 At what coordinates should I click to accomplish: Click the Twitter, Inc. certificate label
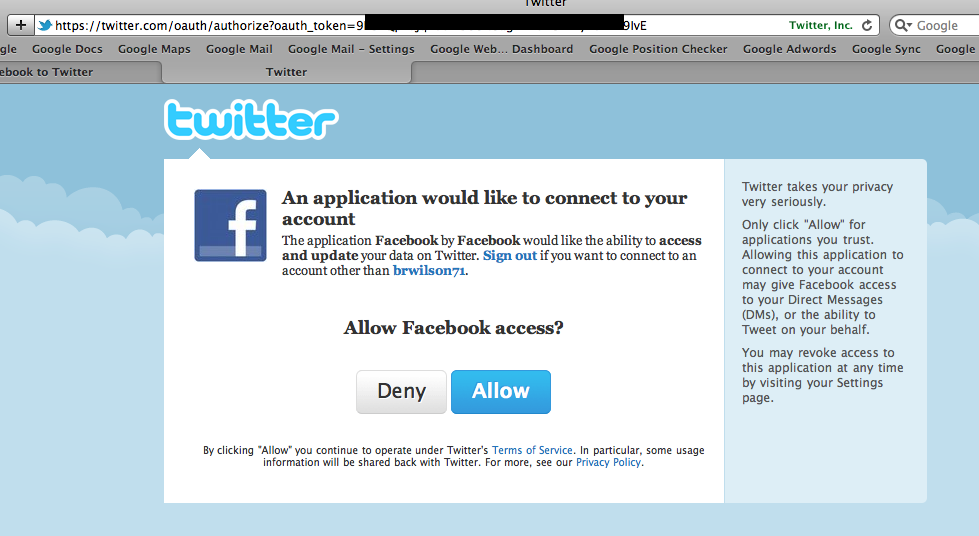pyautogui.click(x=820, y=26)
